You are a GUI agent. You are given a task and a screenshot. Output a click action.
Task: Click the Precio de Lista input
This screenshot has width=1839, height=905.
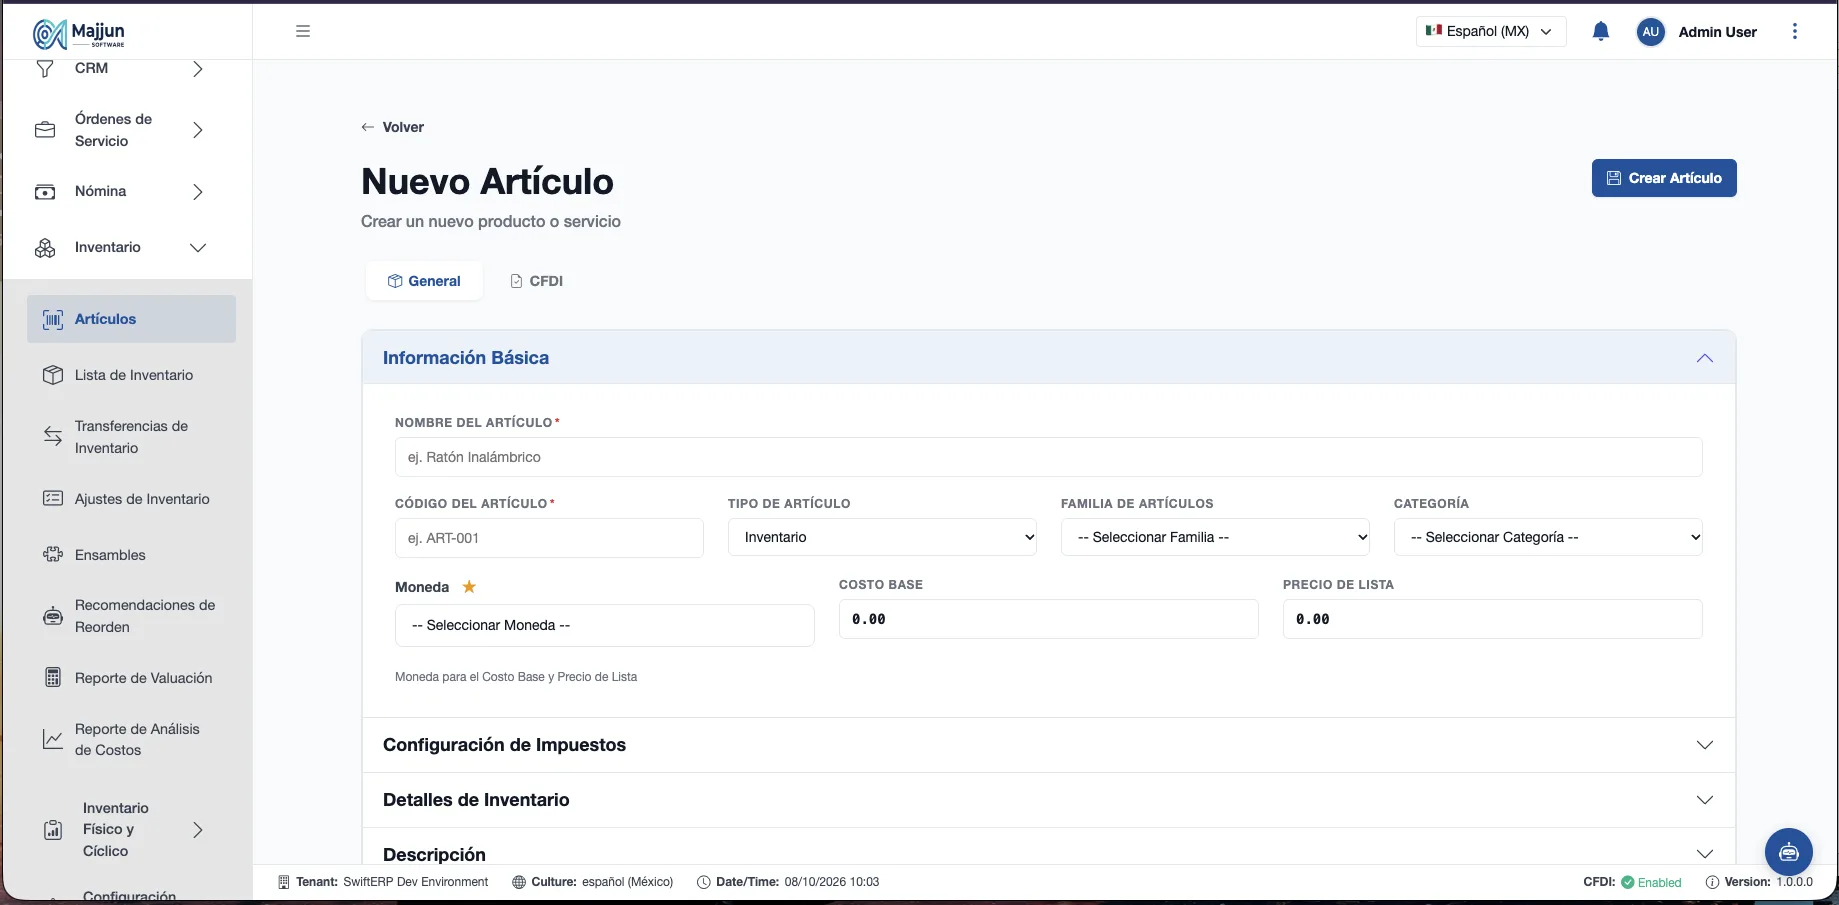1492,619
